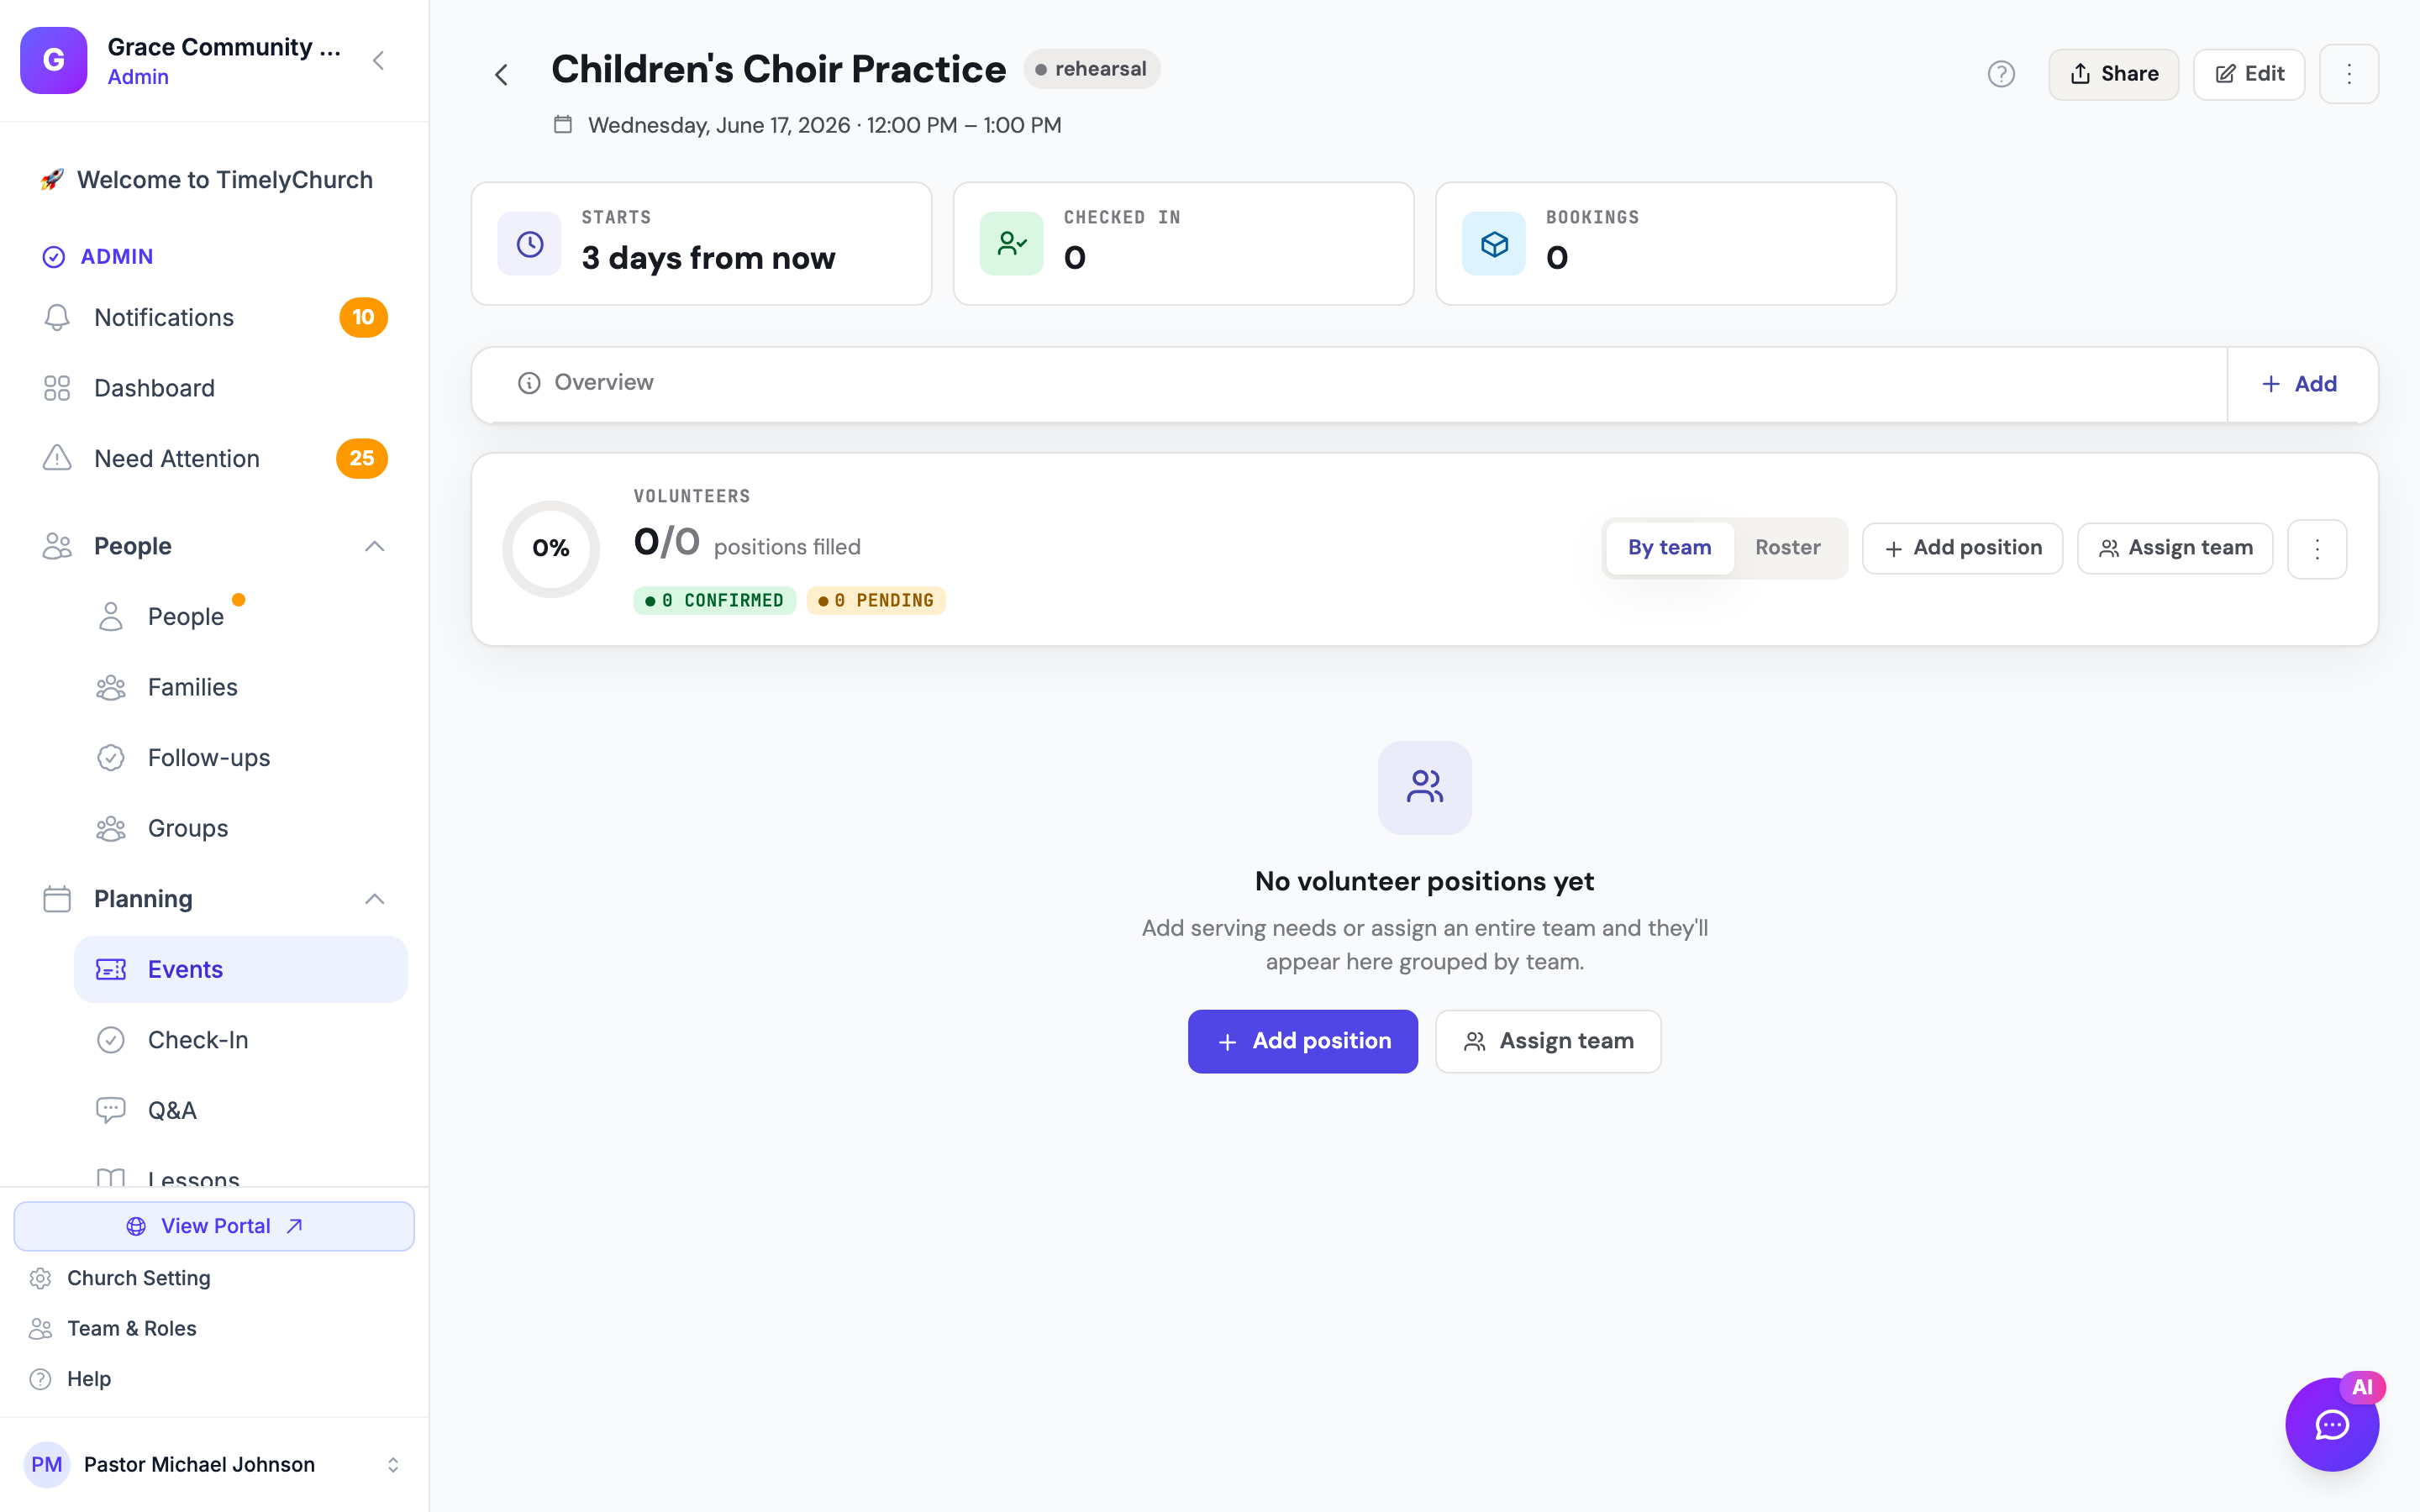Go back using the arrow beside event title
This screenshot has width=2420, height=1512.
coord(502,75)
